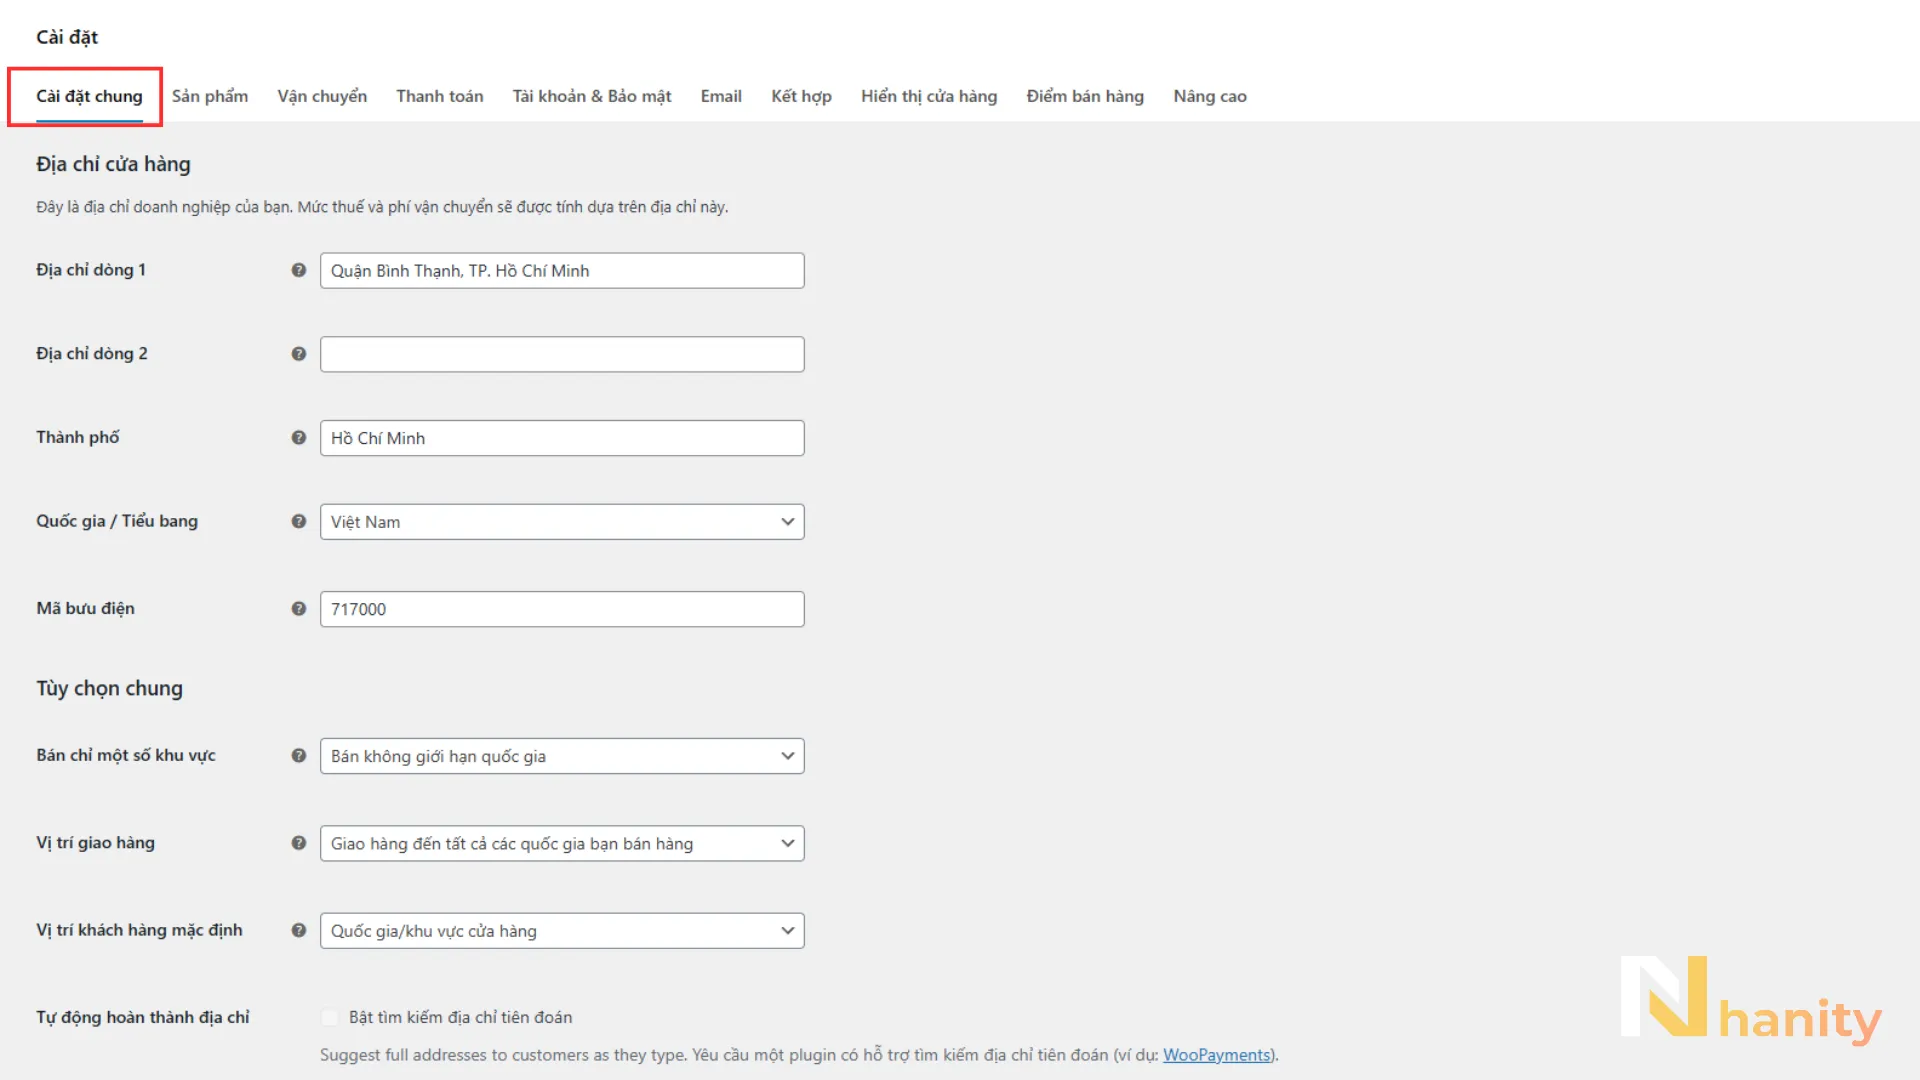The height and width of the screenshot is (1080, 1920).
Task: Click help icon for Quốc gia / Tiểu bang
Action: click(x=298, y=522)
